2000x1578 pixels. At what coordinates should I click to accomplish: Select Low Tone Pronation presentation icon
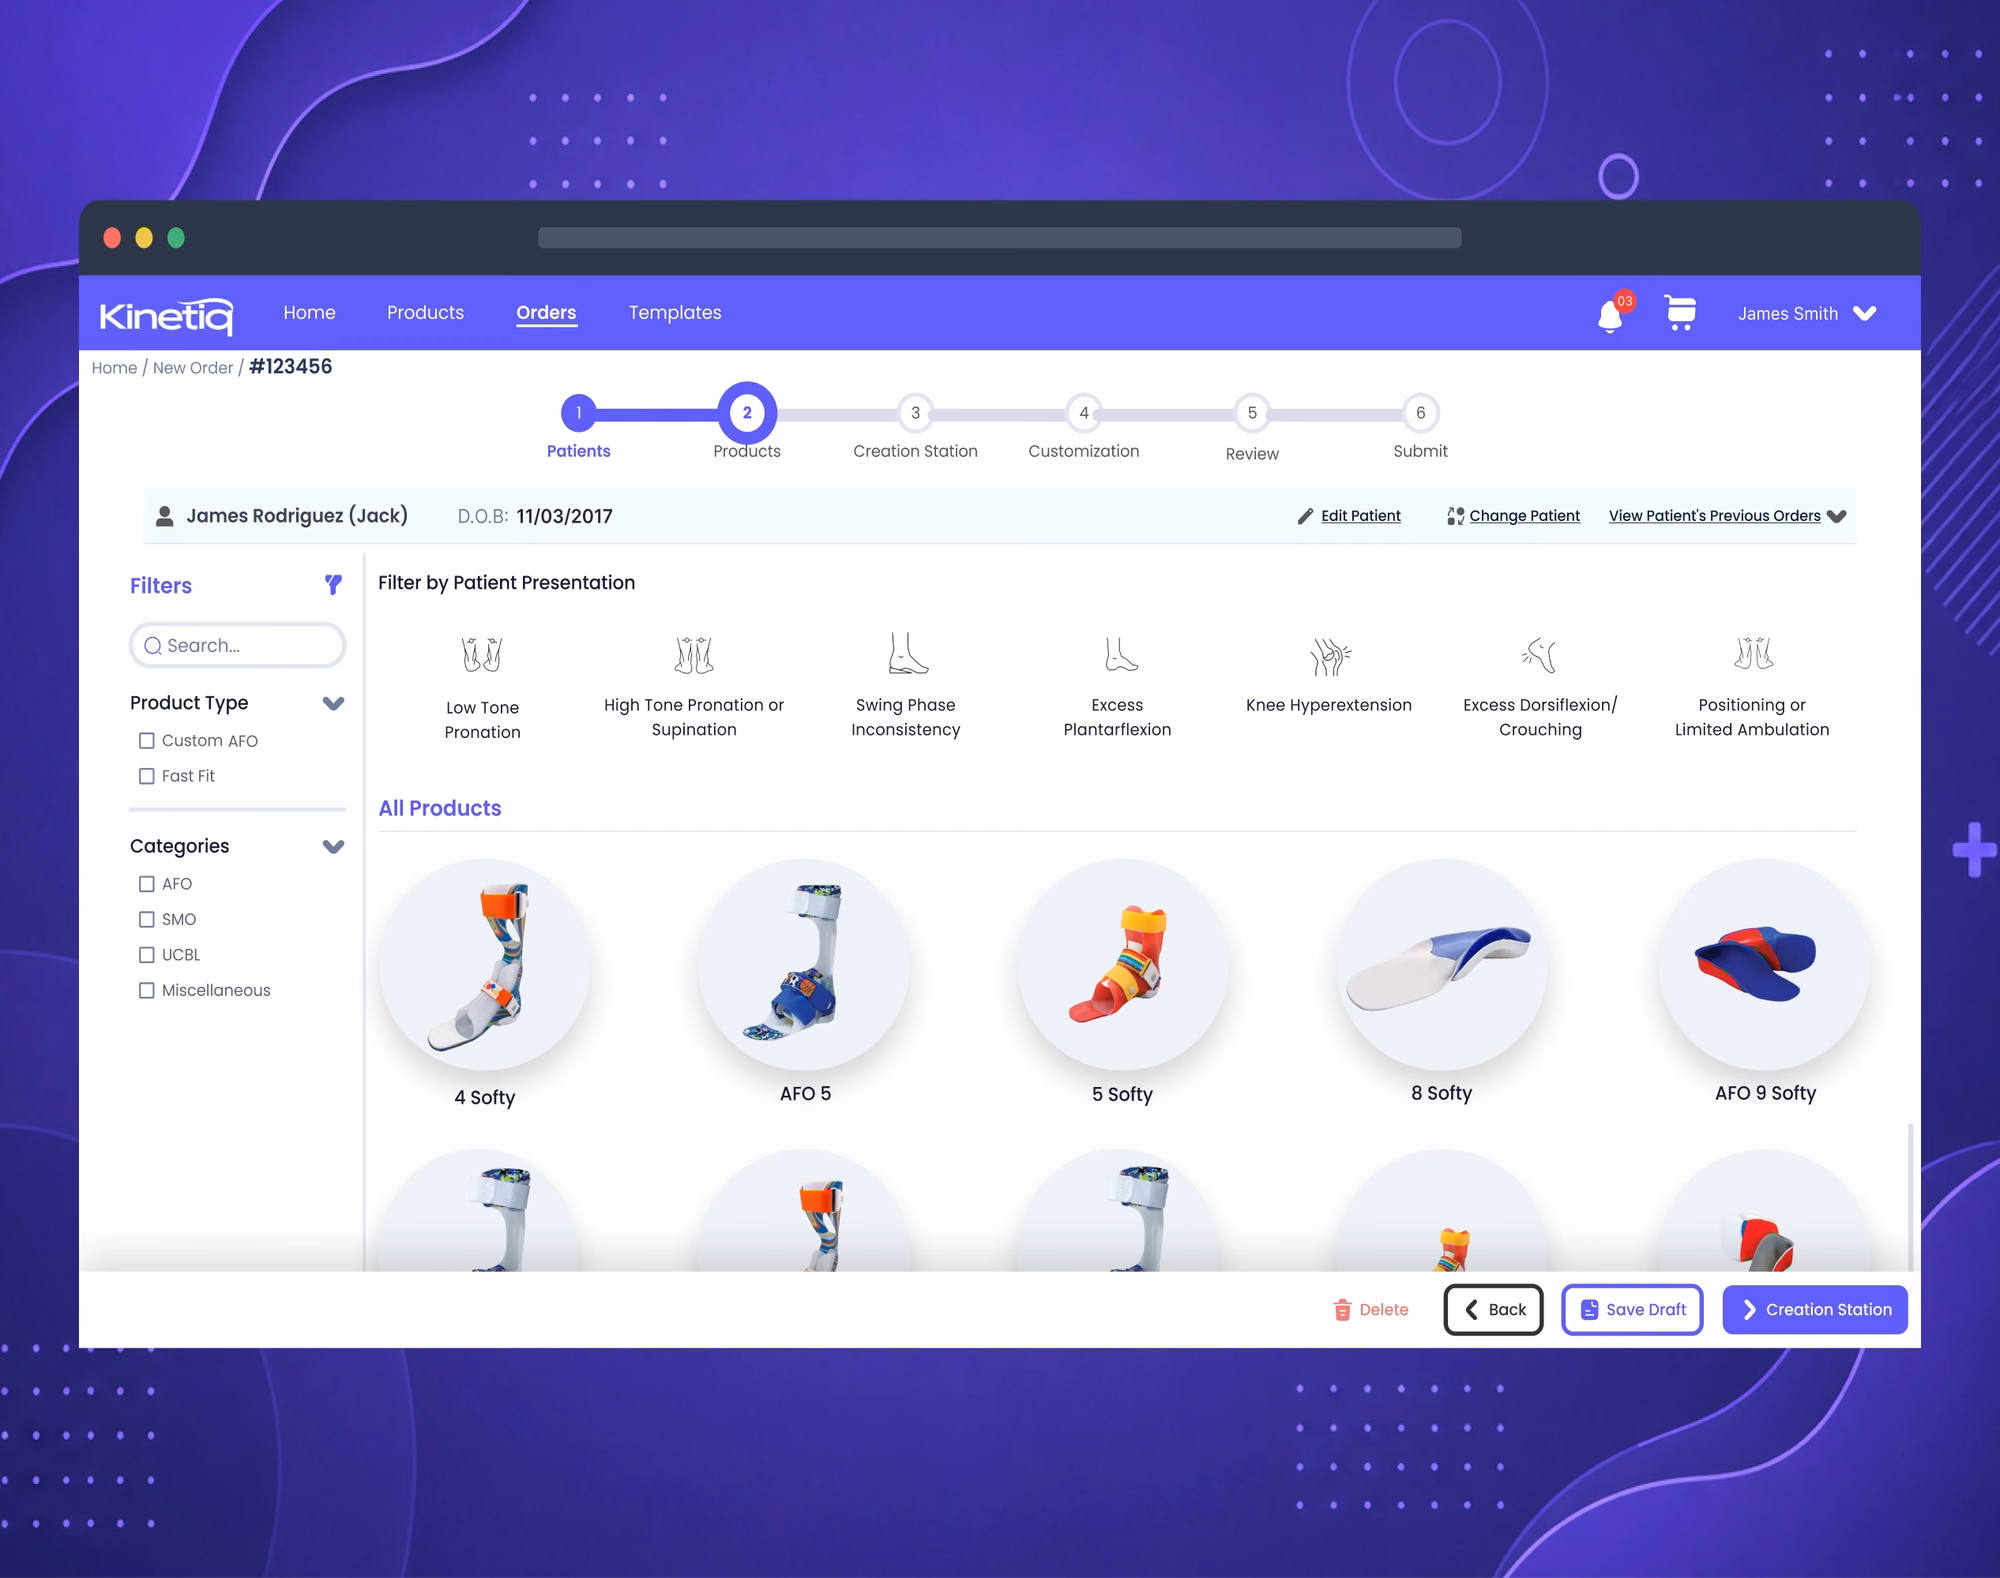pyautogui.click(x=482, y=655)
